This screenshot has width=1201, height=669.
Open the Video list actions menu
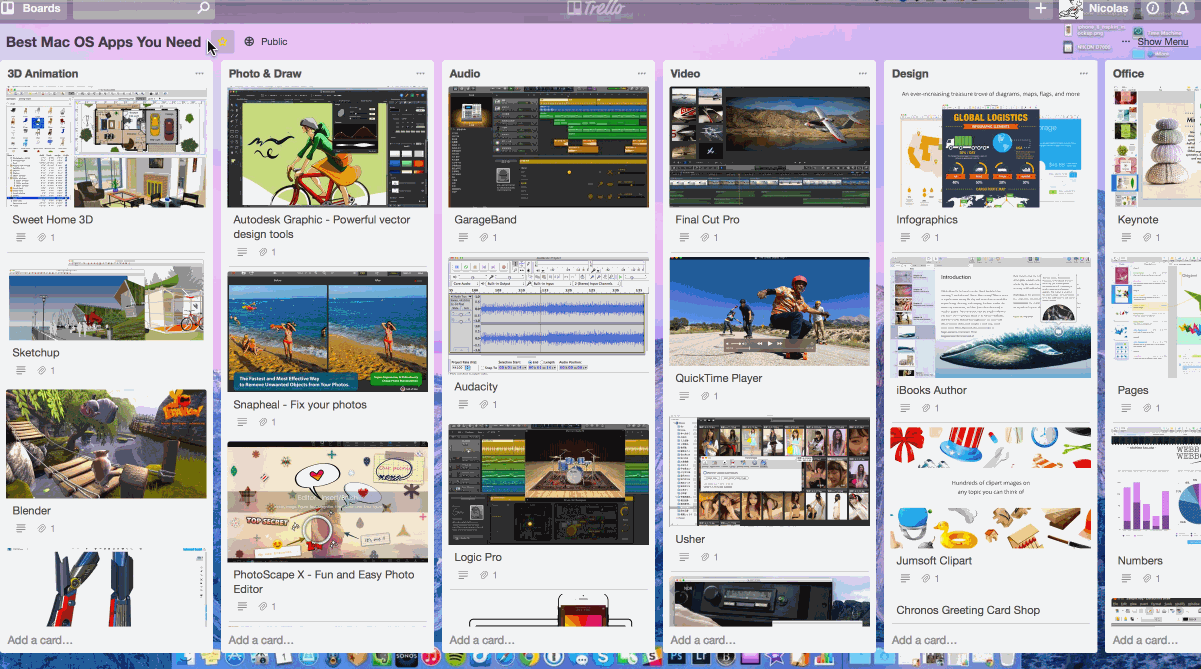[862, 74]
